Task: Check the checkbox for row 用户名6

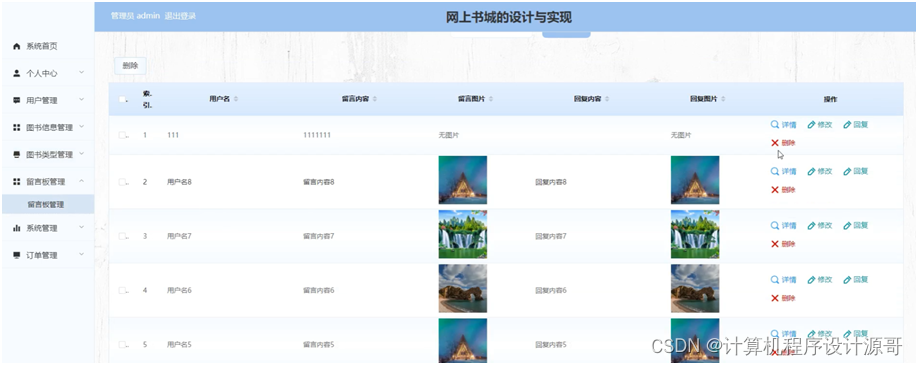Action: tap(122, 290)
